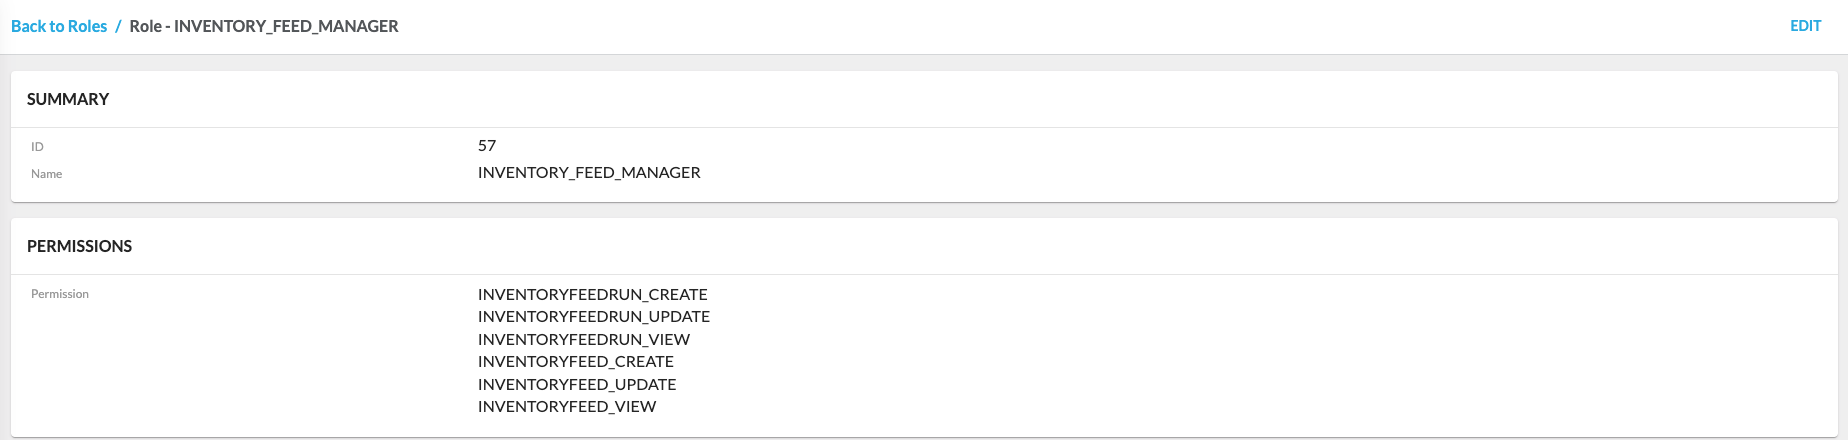Click the PERMISSIONS section heading

pyautogui.click(x=79, y=246)
